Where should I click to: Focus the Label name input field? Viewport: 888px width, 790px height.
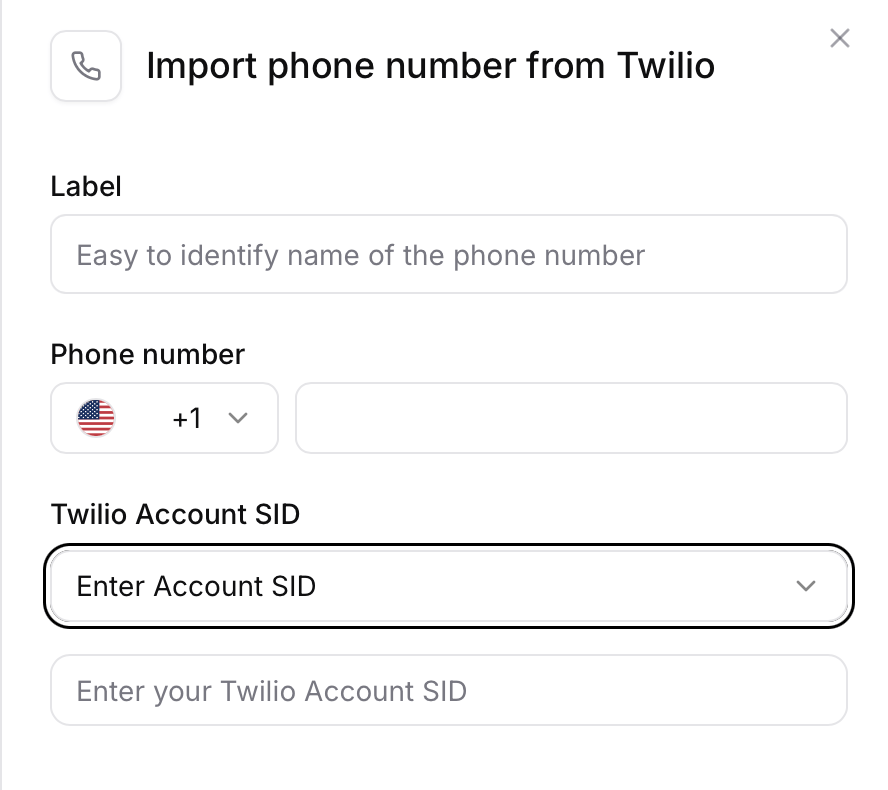click(x=448, y=254)
